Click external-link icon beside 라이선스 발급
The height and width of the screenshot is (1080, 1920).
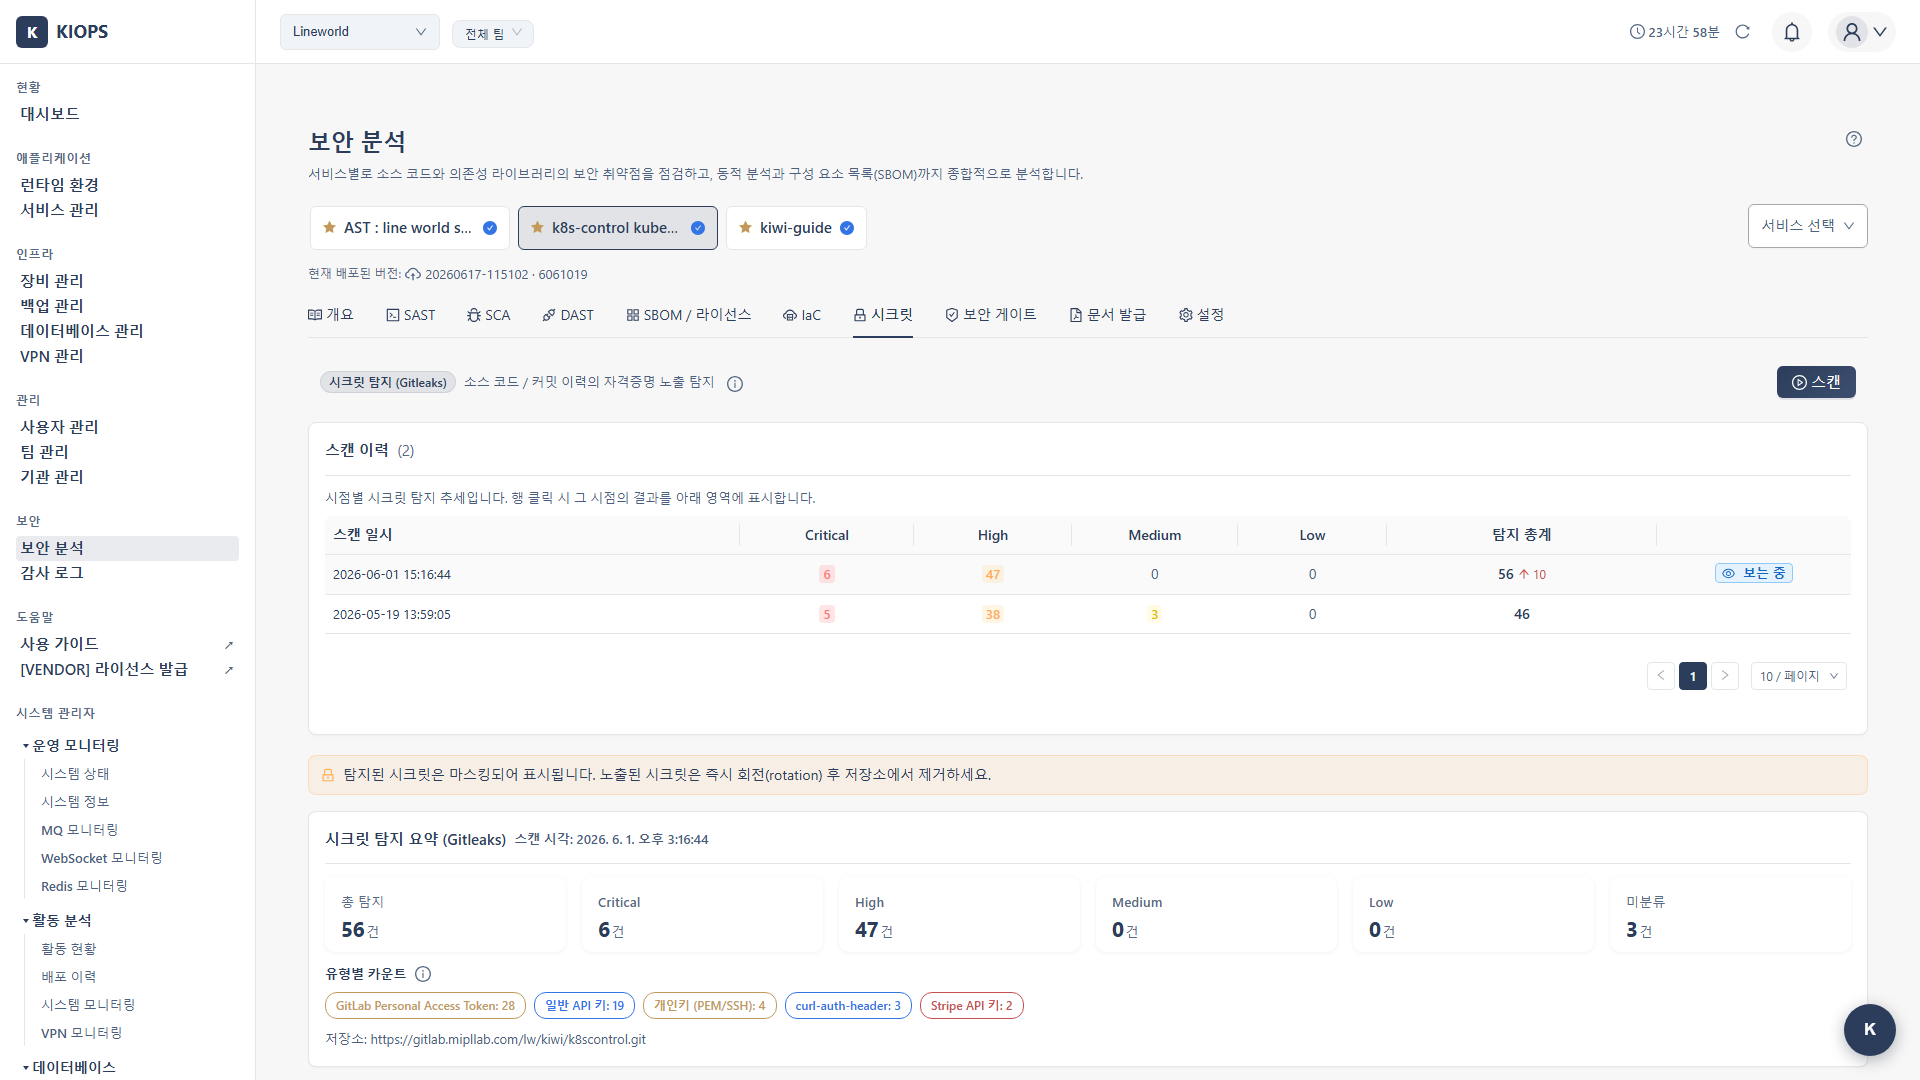[229, 670]
